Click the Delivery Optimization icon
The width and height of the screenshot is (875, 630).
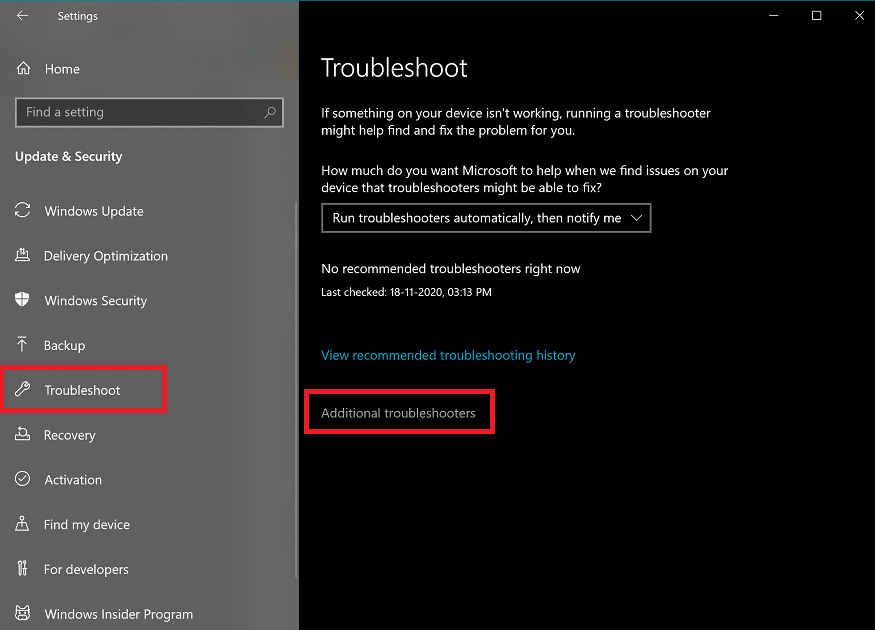click(x=22, y=255)
